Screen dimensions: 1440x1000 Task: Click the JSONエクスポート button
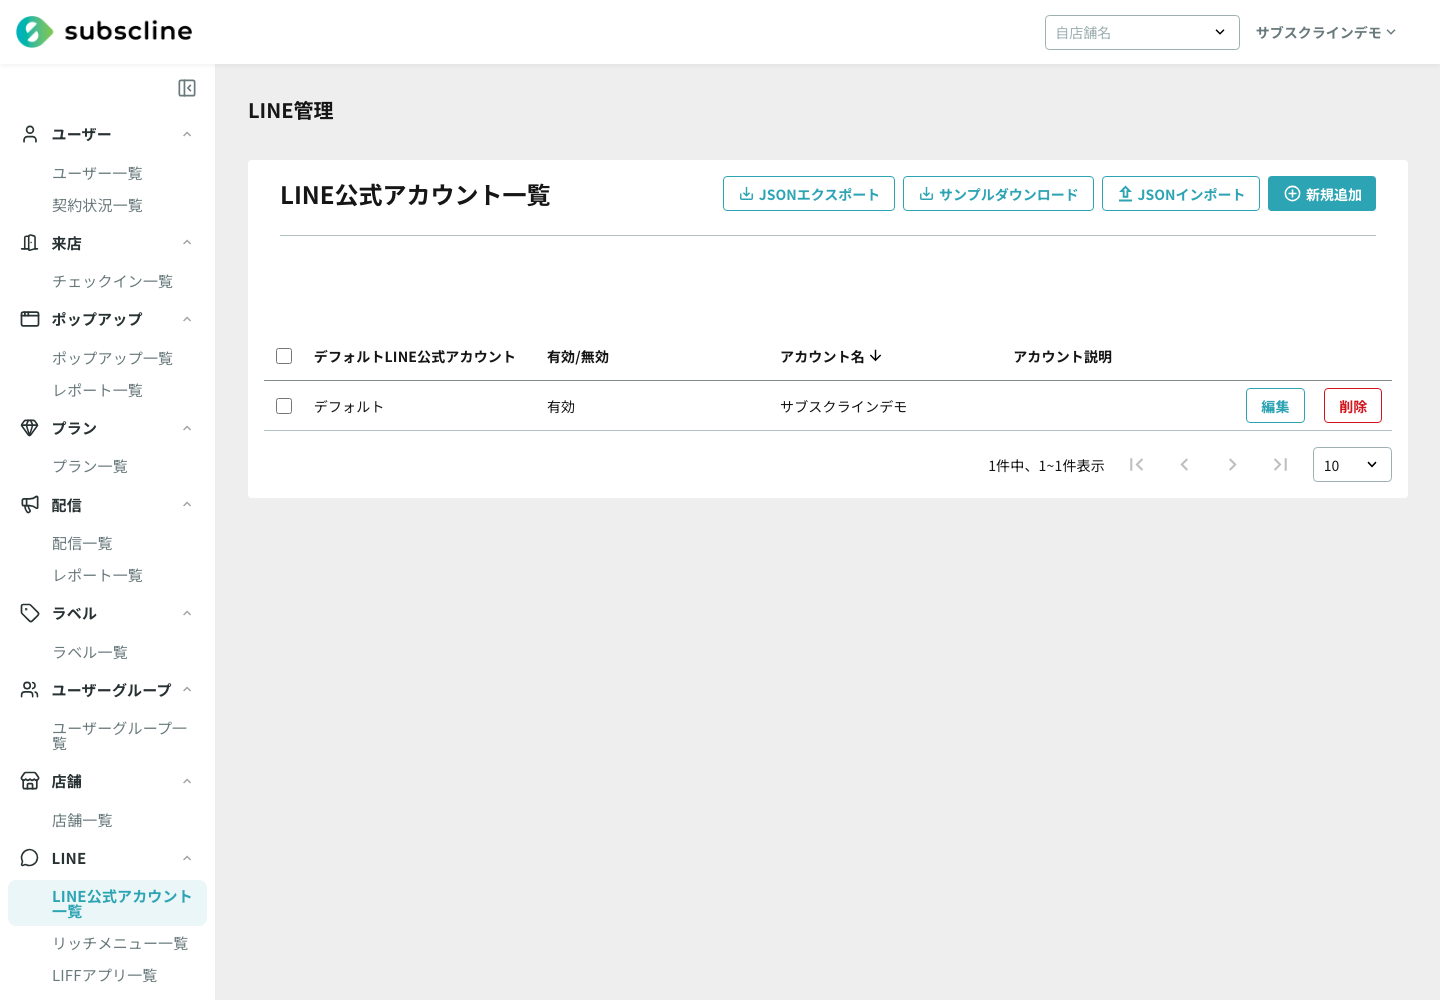tap(809, 194)
